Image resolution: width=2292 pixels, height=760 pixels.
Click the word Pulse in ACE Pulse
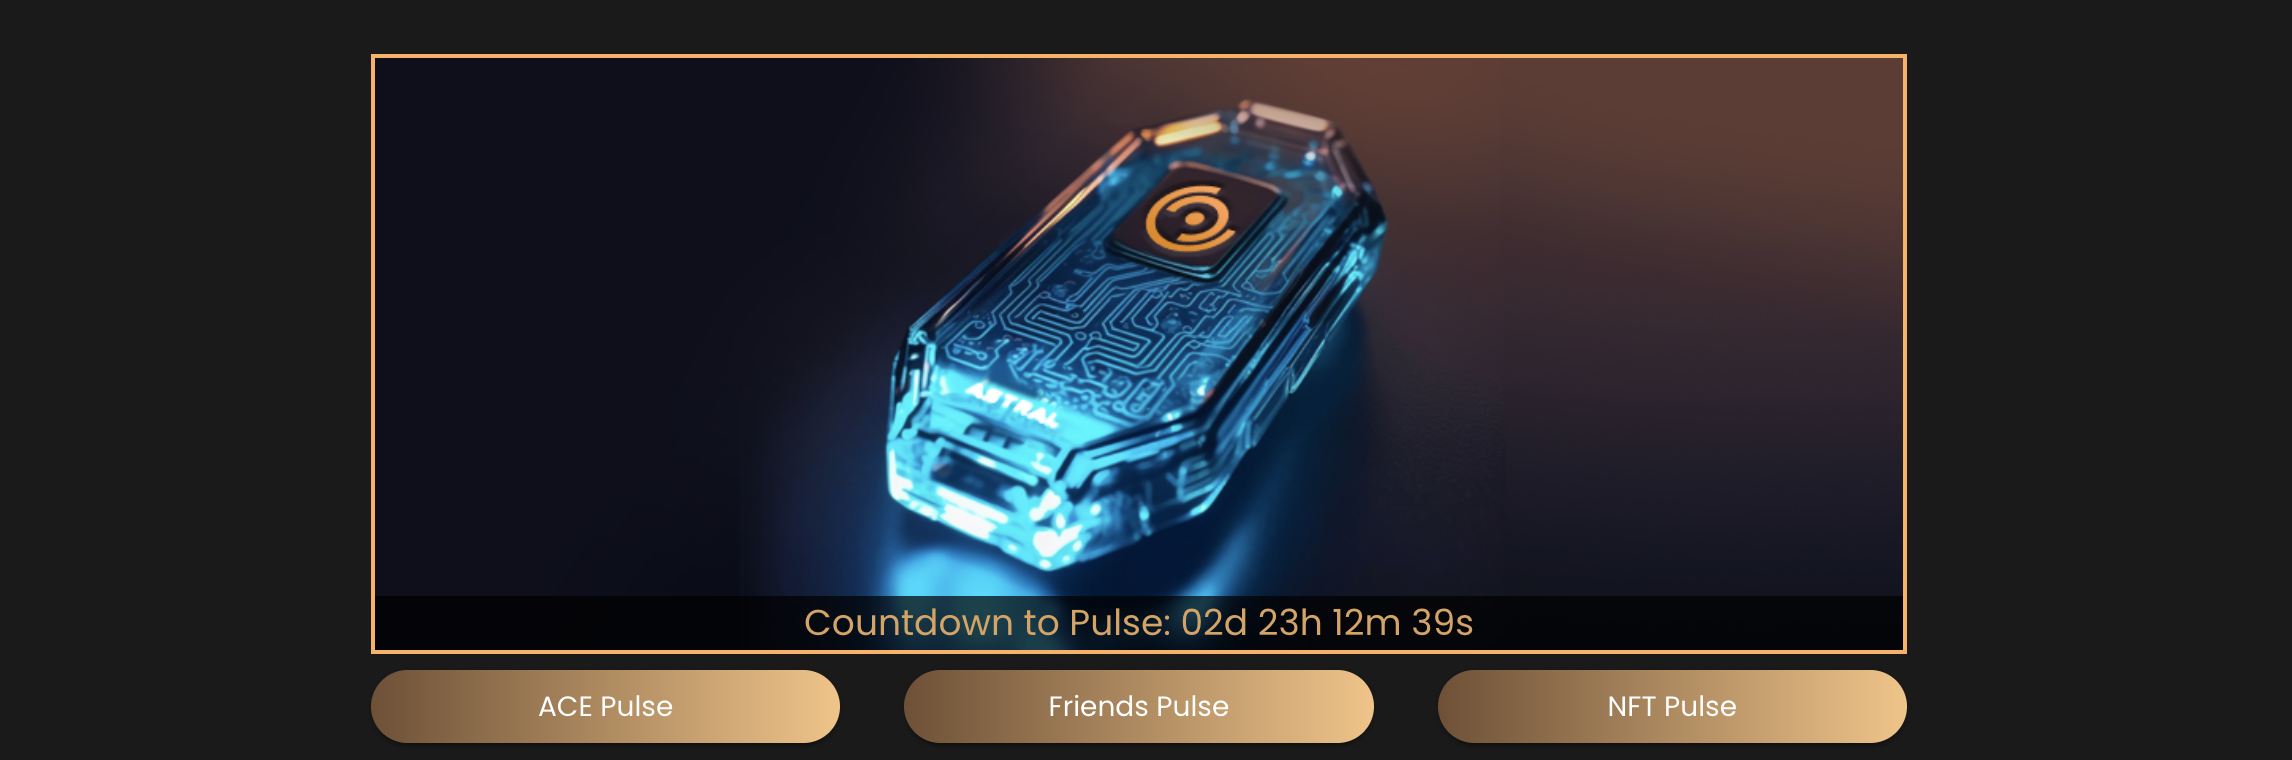pos(636,707)
